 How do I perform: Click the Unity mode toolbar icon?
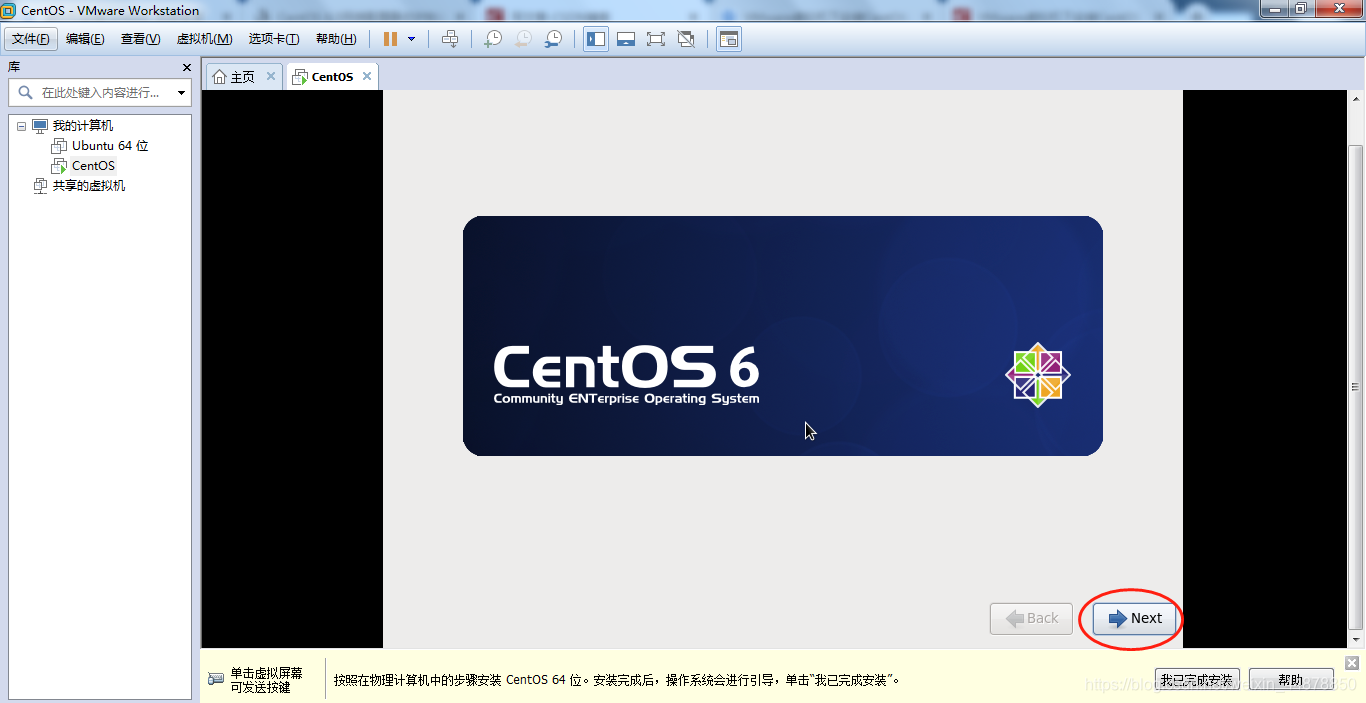coord(686,39)
